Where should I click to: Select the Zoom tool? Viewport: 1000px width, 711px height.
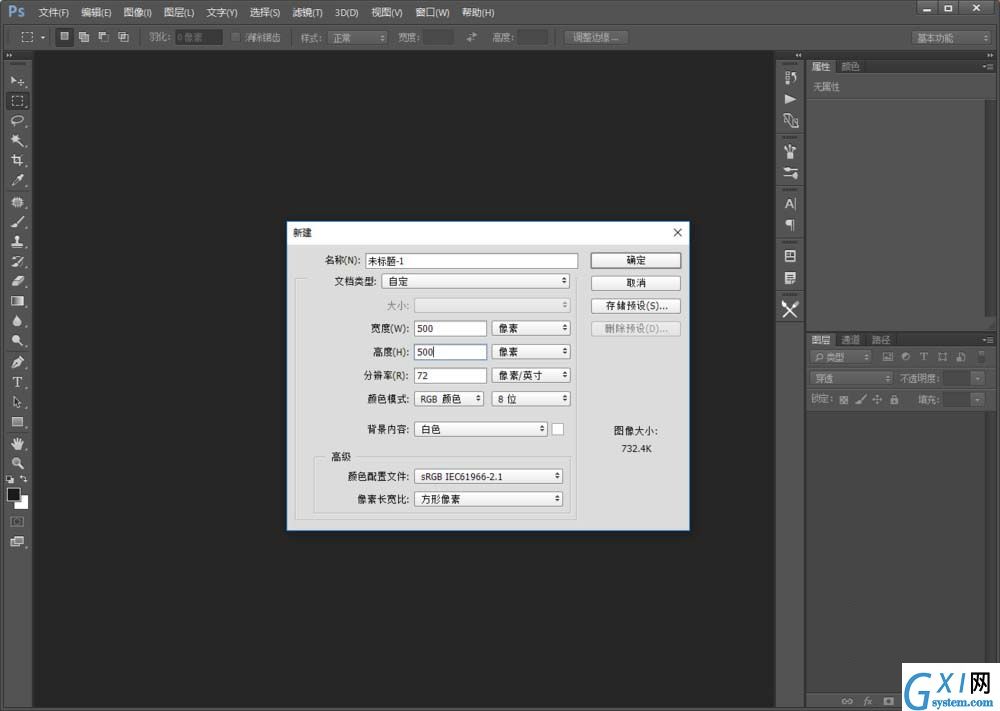[17, 463]
